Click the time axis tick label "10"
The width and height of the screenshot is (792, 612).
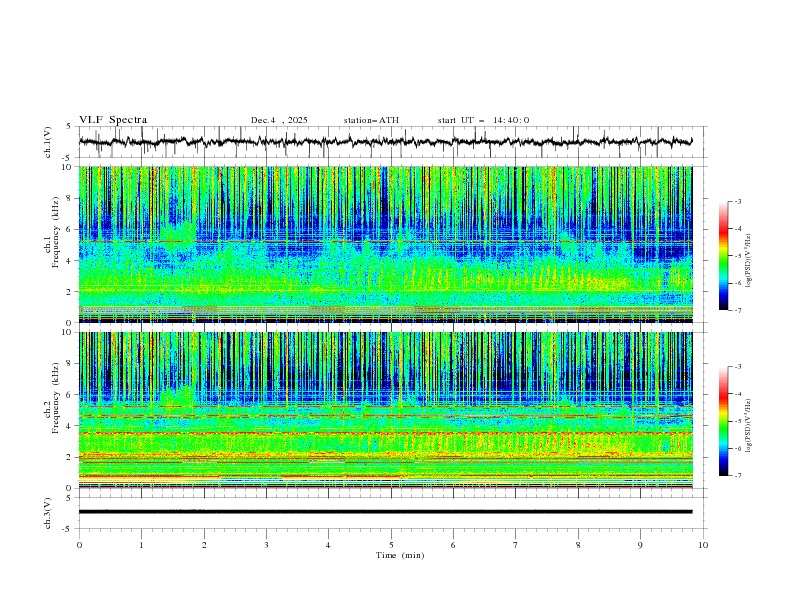pos(703,545)
